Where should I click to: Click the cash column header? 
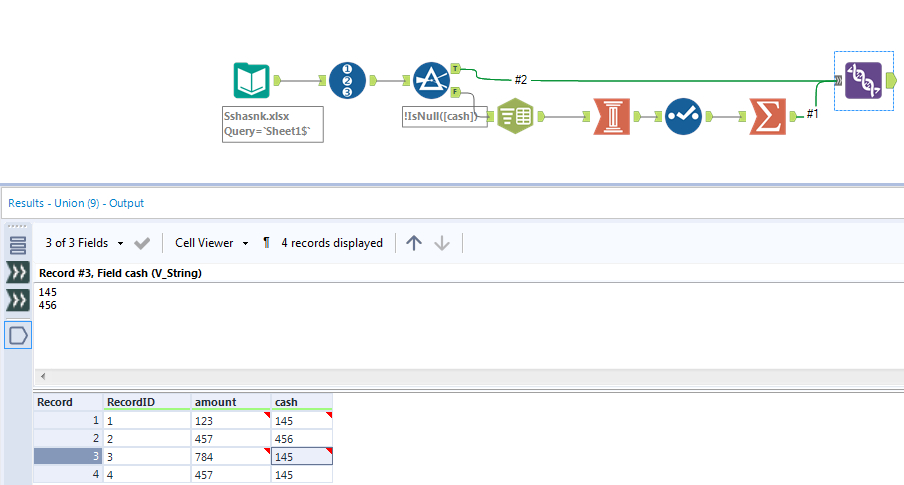point(302,402)
